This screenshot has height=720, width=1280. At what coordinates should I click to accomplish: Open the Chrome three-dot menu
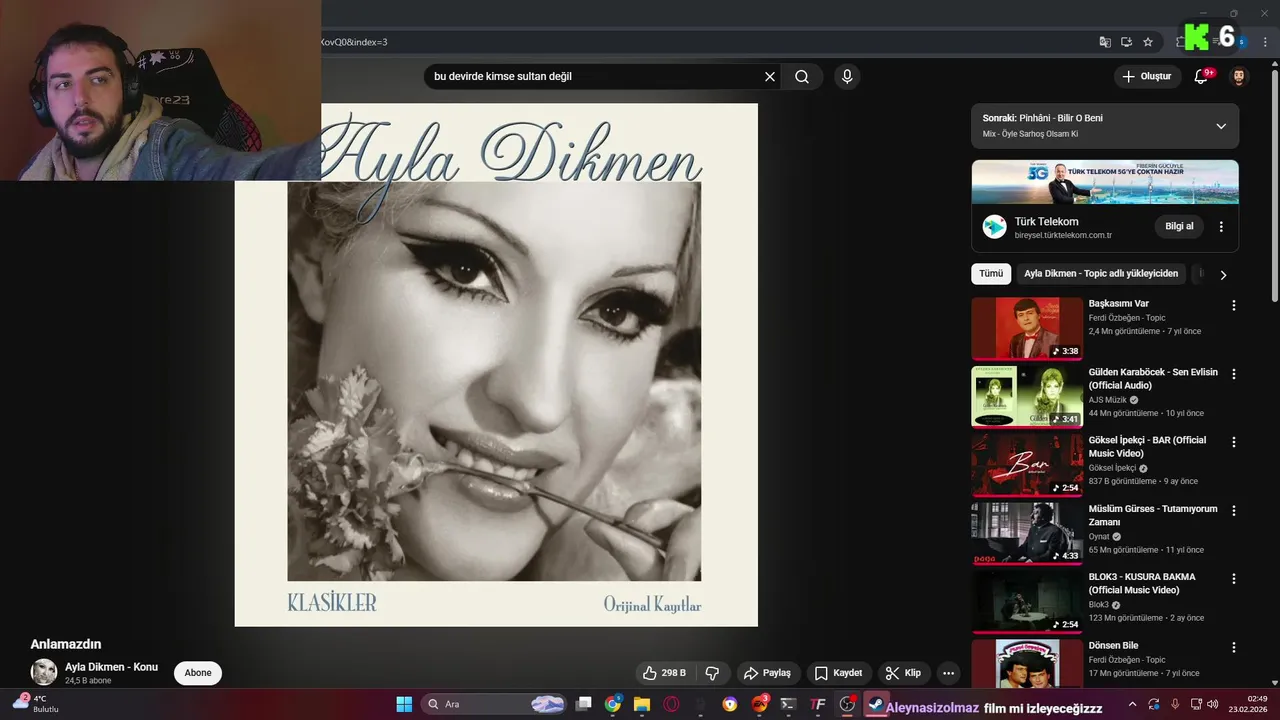tap(1266, 42)
